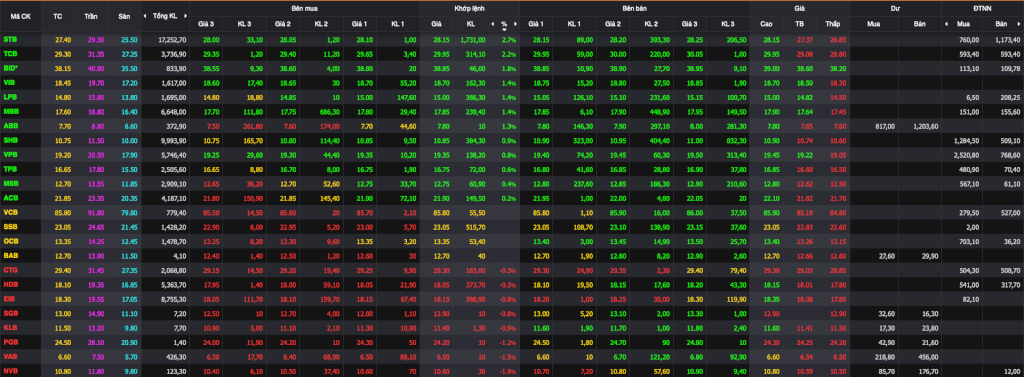The height and width of the screenshot is (377, 1024).
Task: Click the Khớp lệnh group header
Action: [469, 8]
